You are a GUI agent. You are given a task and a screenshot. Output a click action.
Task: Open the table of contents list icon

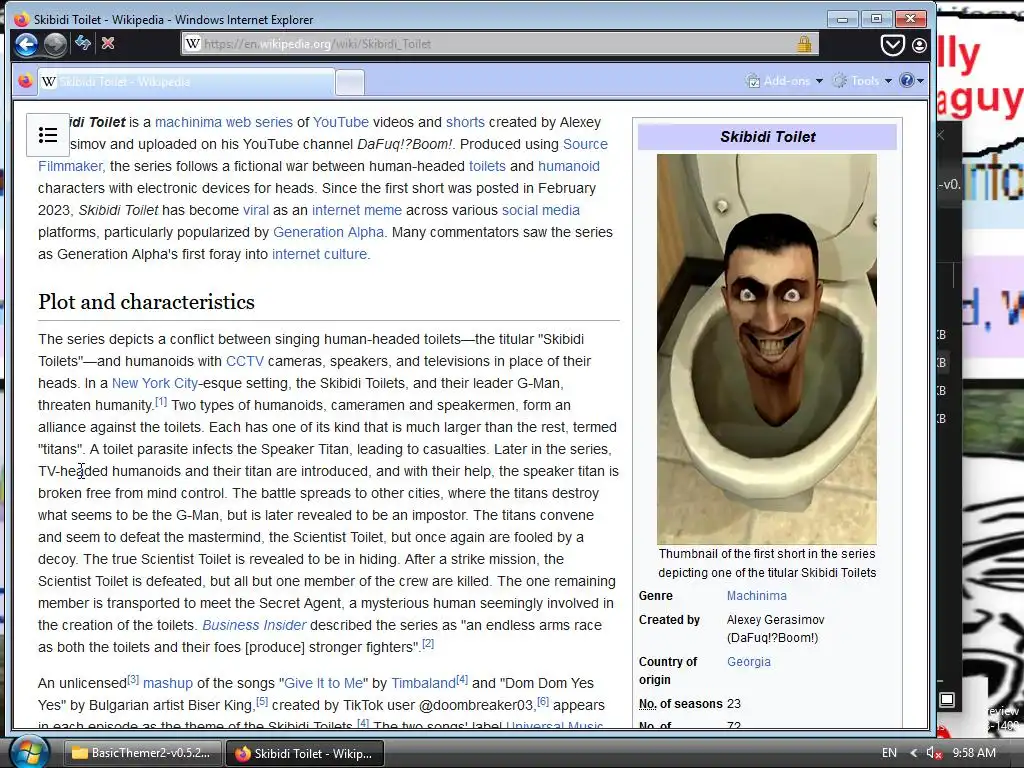48,135
